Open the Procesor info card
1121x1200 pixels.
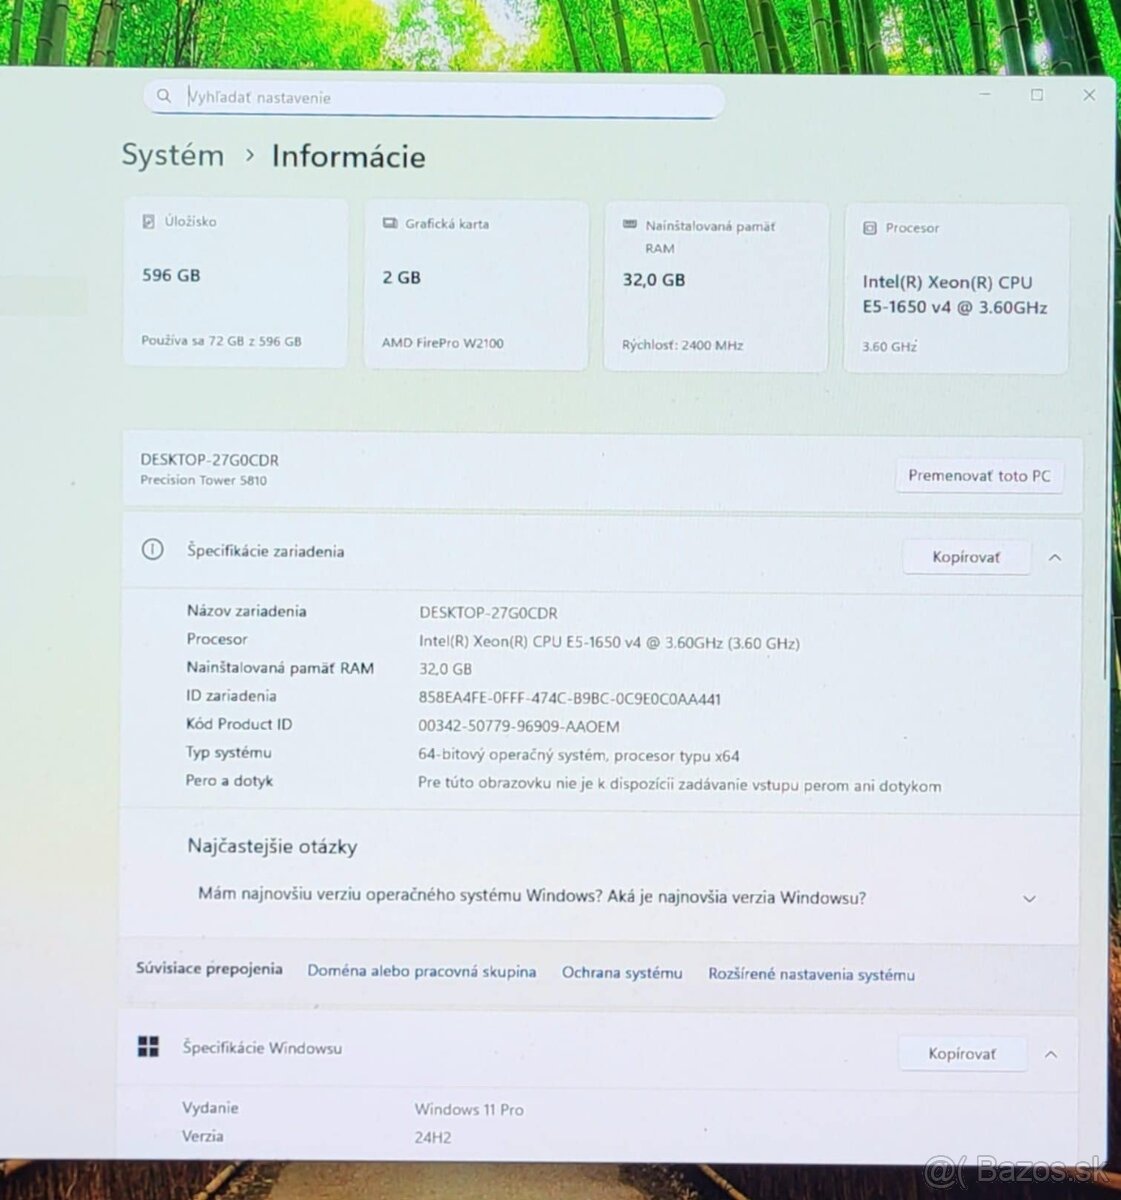(957, 289)
